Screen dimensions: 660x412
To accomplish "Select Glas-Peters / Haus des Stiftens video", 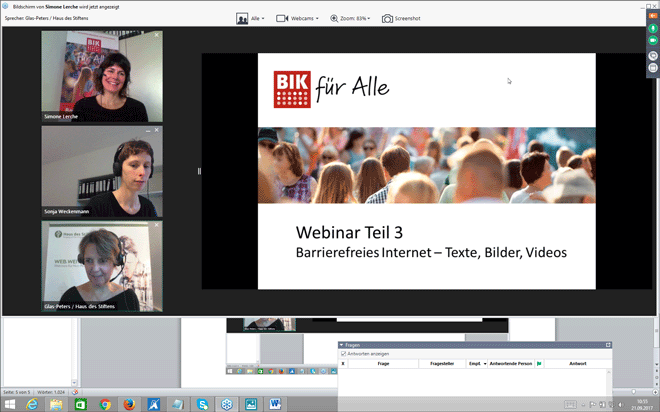I will (102, 266).
